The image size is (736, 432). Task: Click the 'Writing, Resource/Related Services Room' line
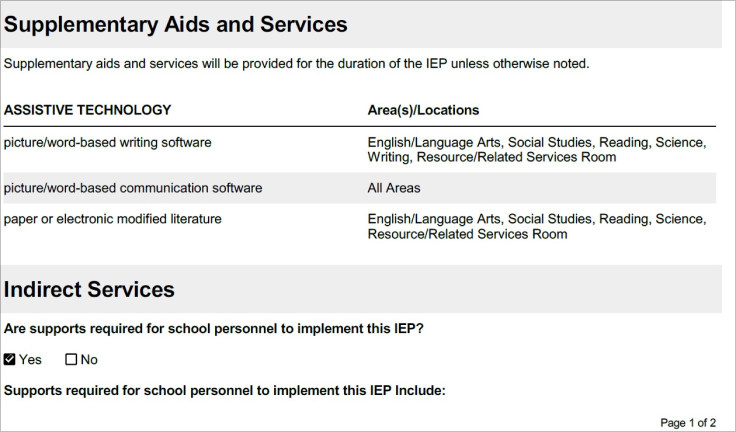491,158
